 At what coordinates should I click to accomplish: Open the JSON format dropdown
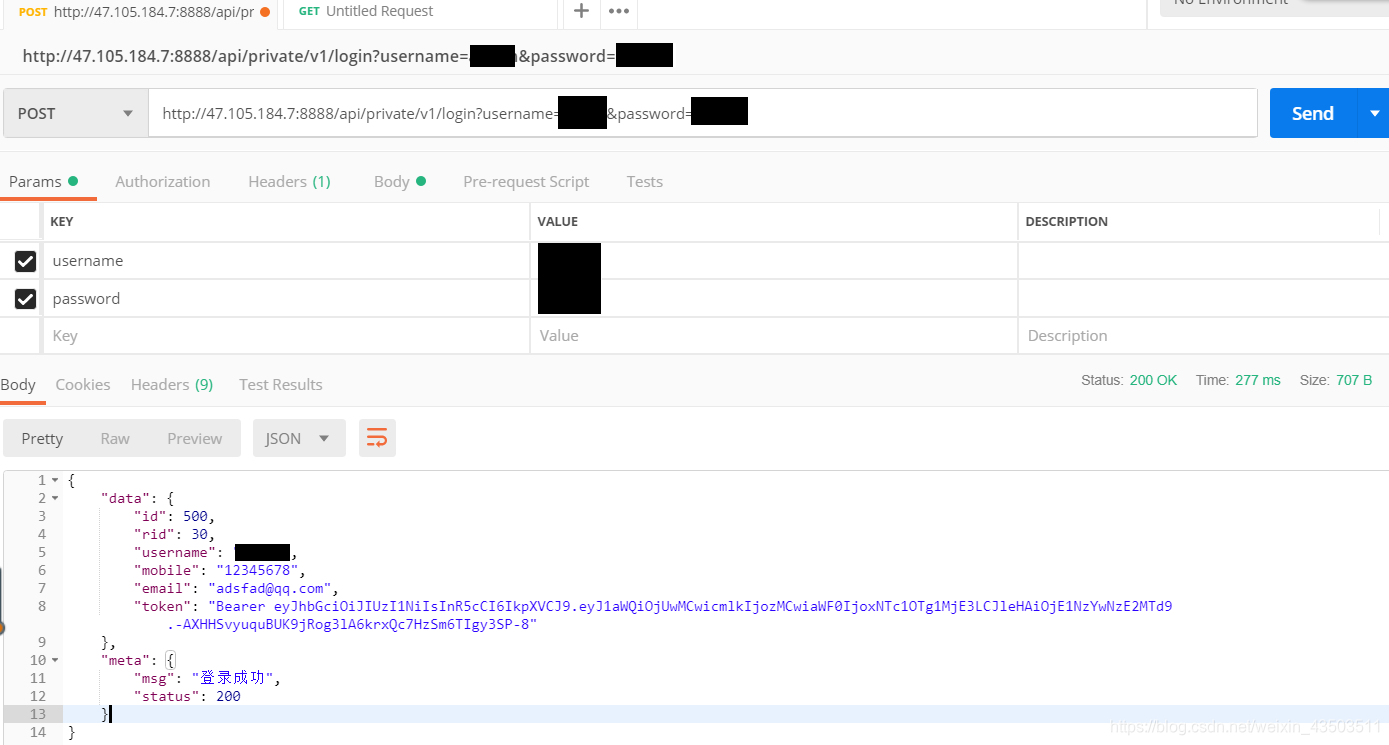click(299, 438)
